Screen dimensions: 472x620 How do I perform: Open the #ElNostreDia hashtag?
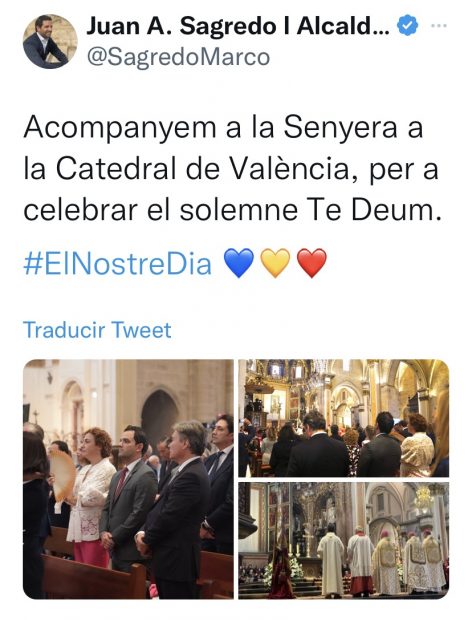pos(117,264)
